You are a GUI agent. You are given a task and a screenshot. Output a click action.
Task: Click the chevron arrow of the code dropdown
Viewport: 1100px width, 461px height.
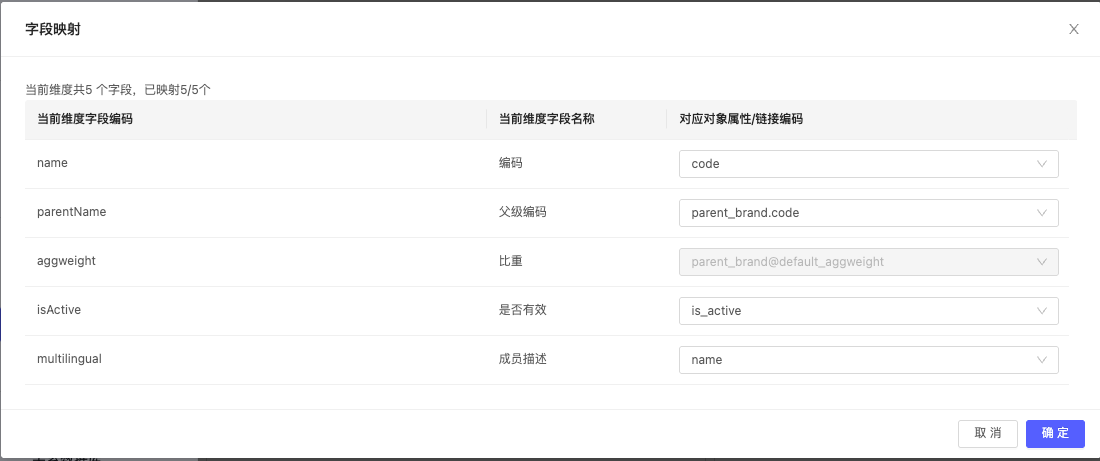tap(1042, 164)
